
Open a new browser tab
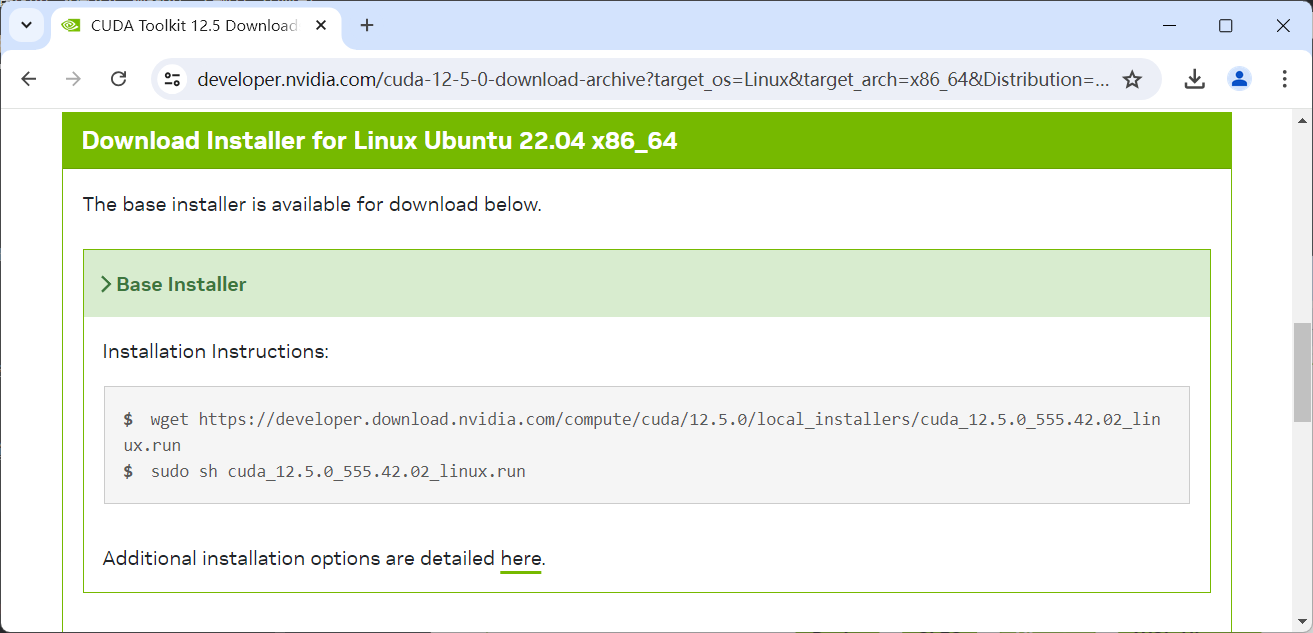(x=366, y=25)
